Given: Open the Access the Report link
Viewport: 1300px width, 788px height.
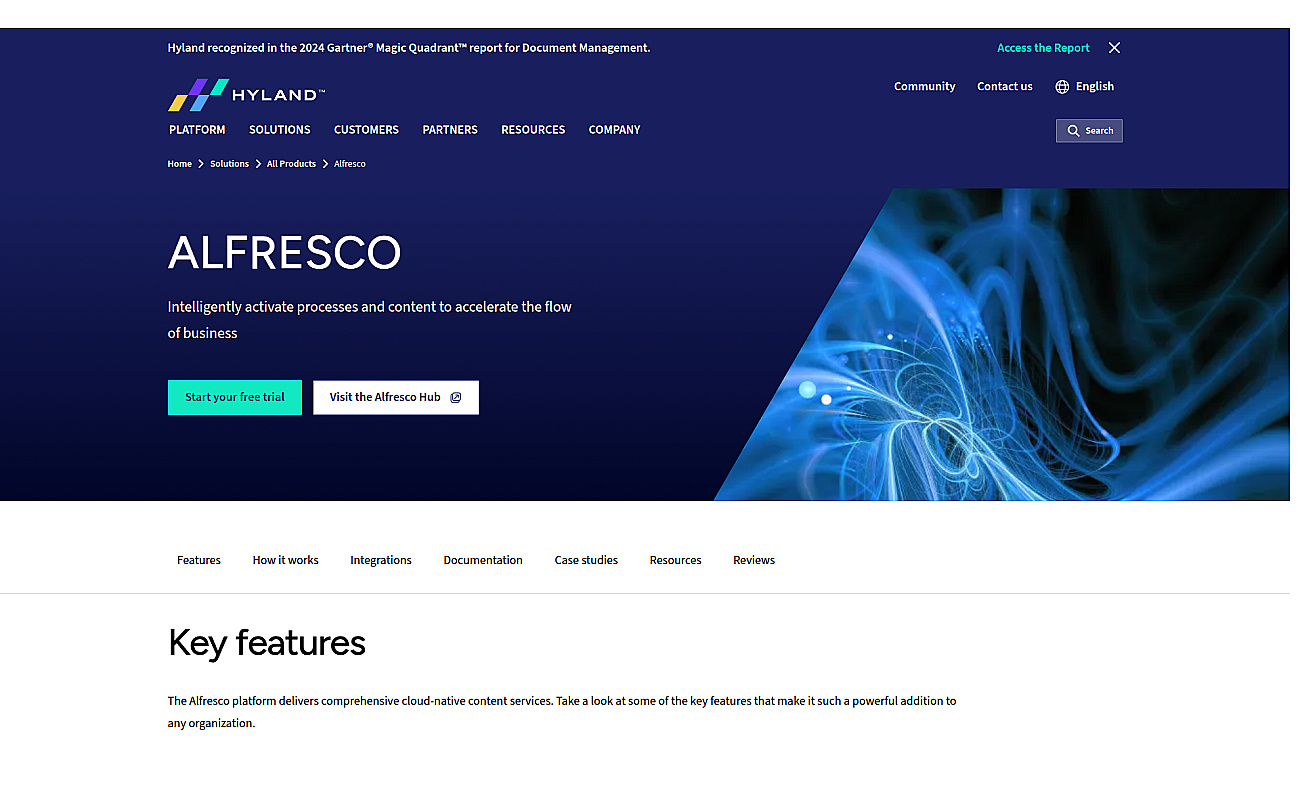Looking at the screenshot, I should (x=1043, y=48).
